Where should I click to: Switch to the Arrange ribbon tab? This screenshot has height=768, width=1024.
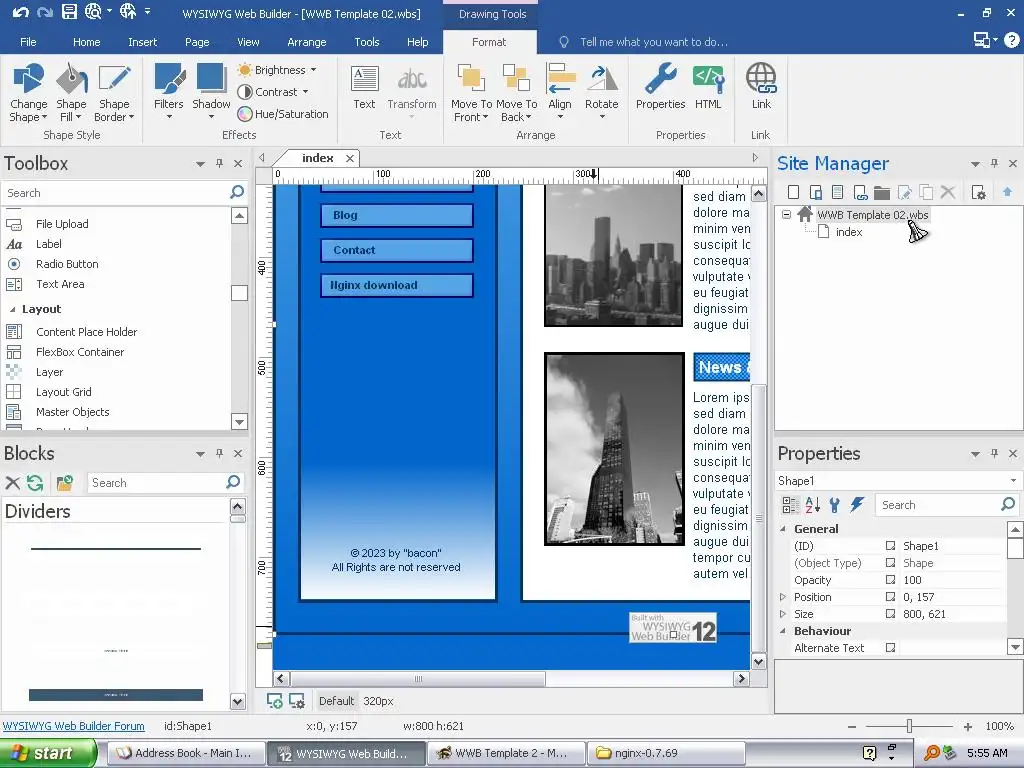(306, 42)
